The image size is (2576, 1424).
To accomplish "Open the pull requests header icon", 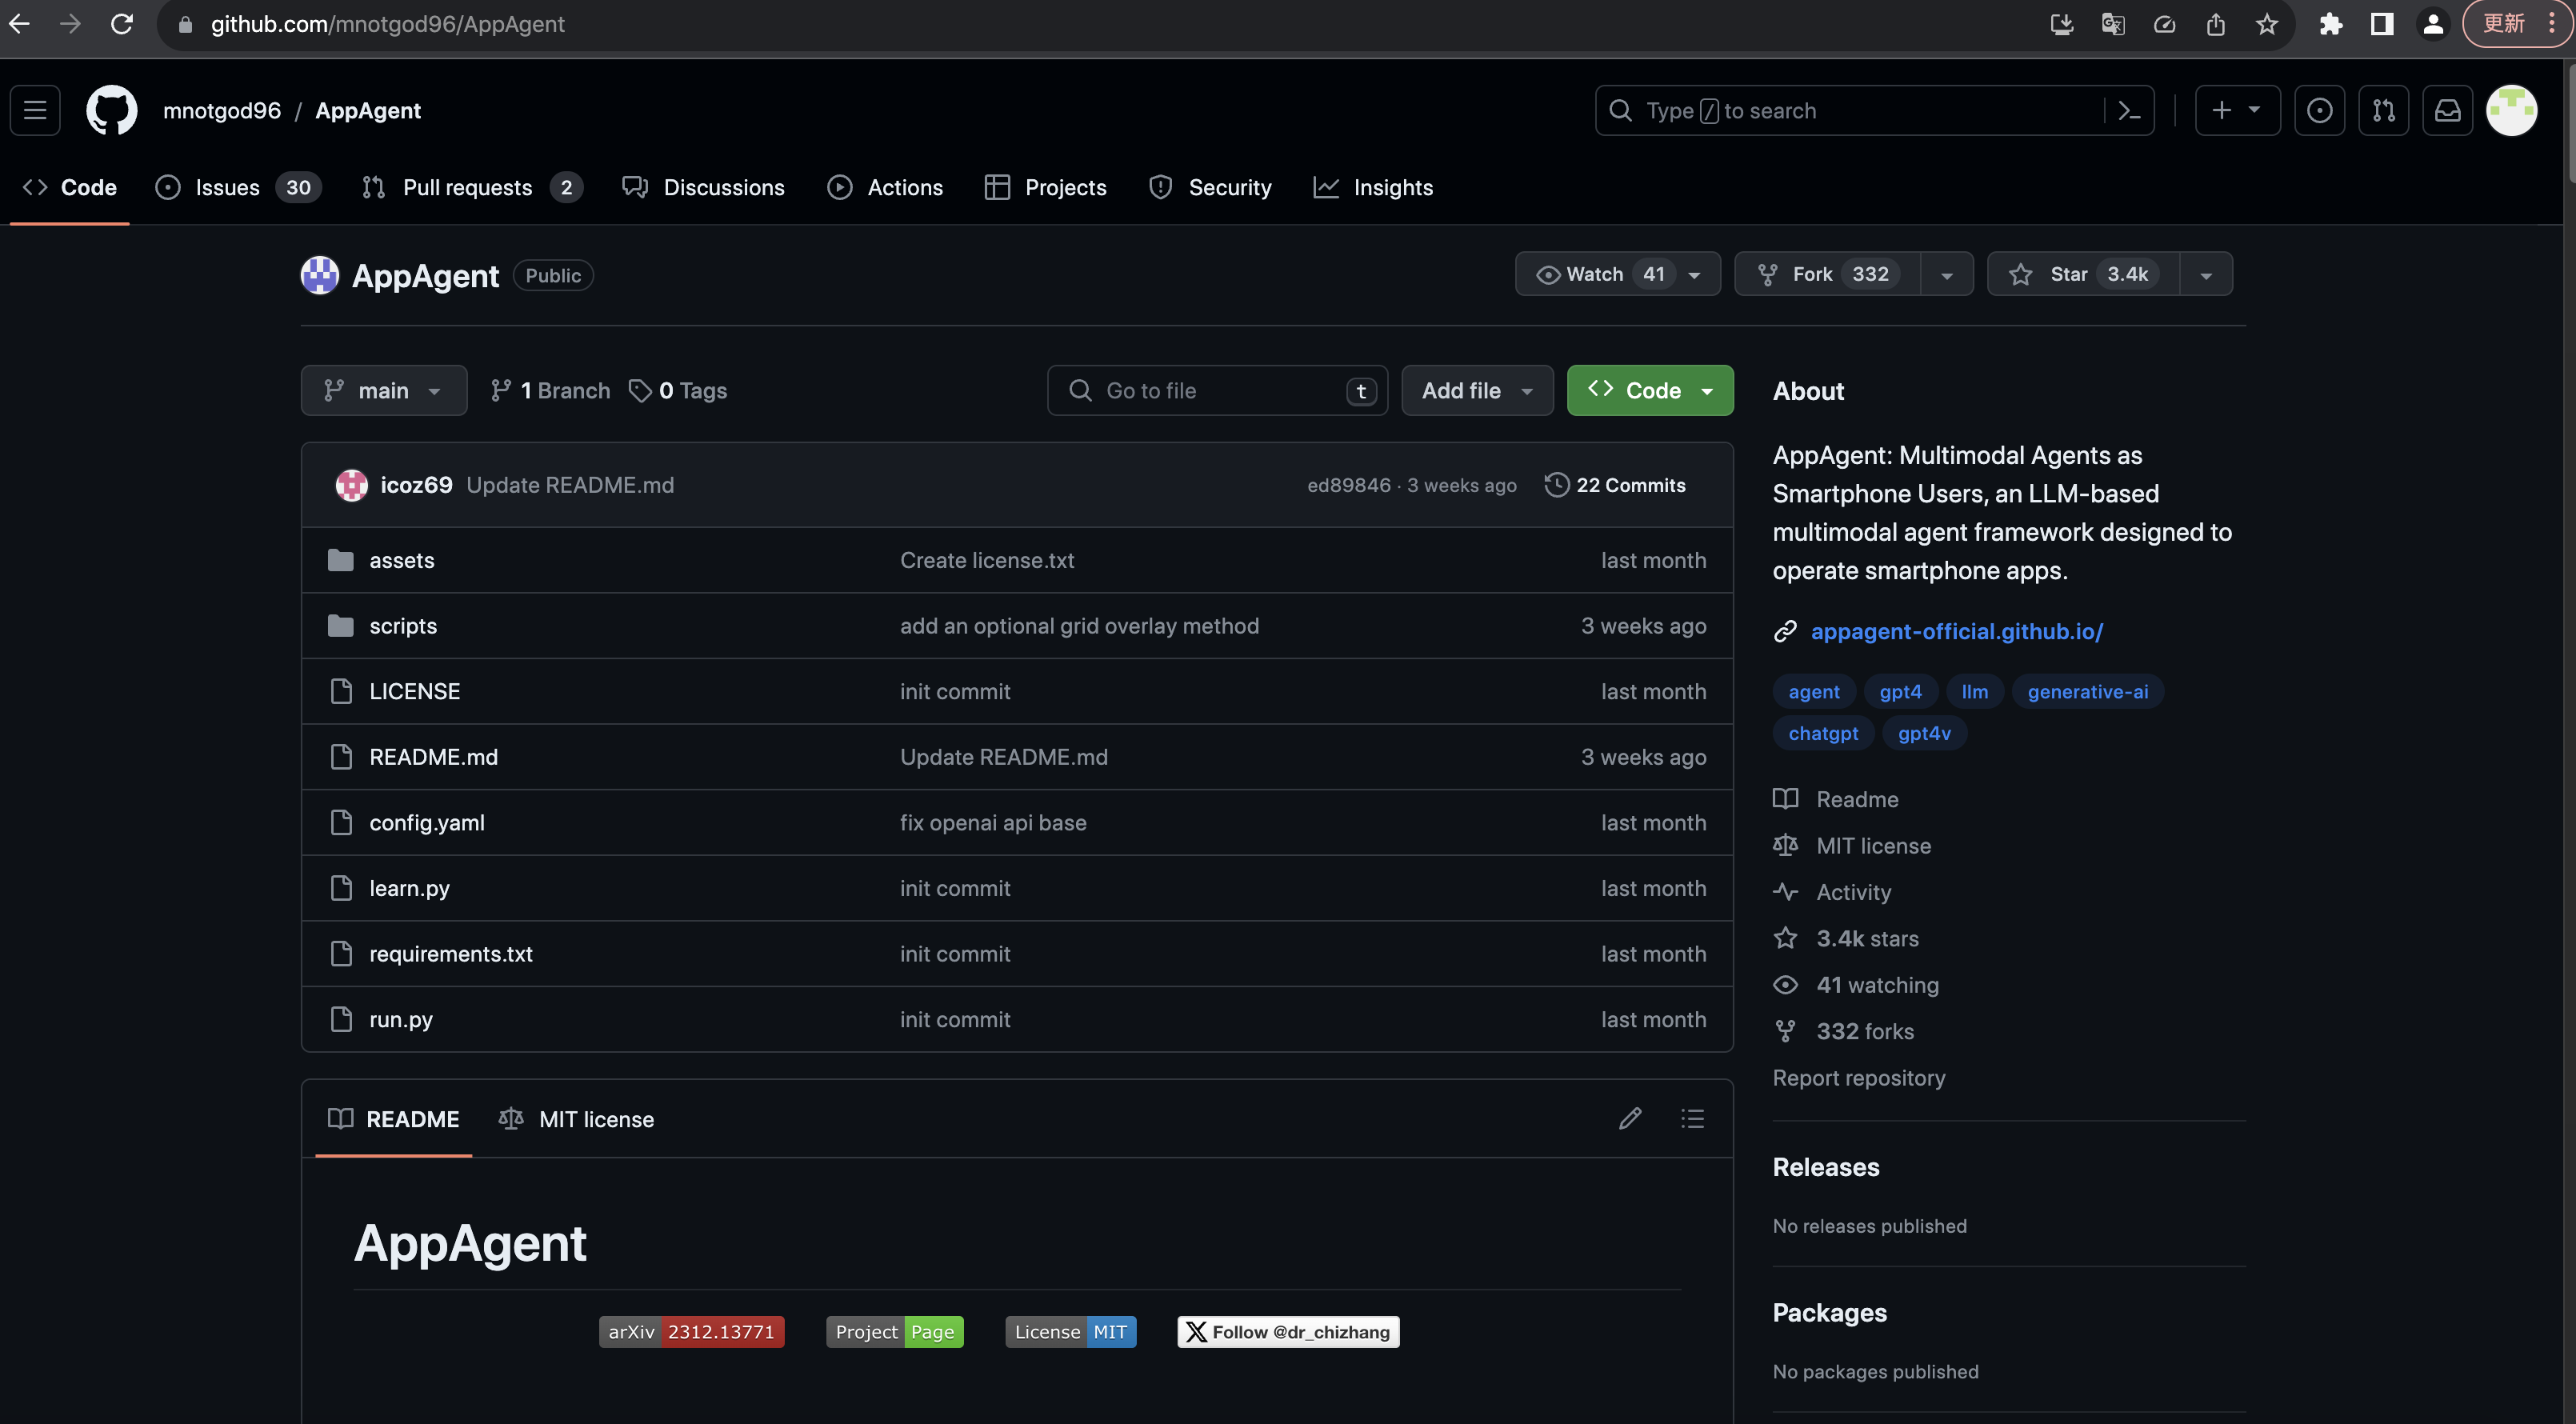I will coord(2383,111).
